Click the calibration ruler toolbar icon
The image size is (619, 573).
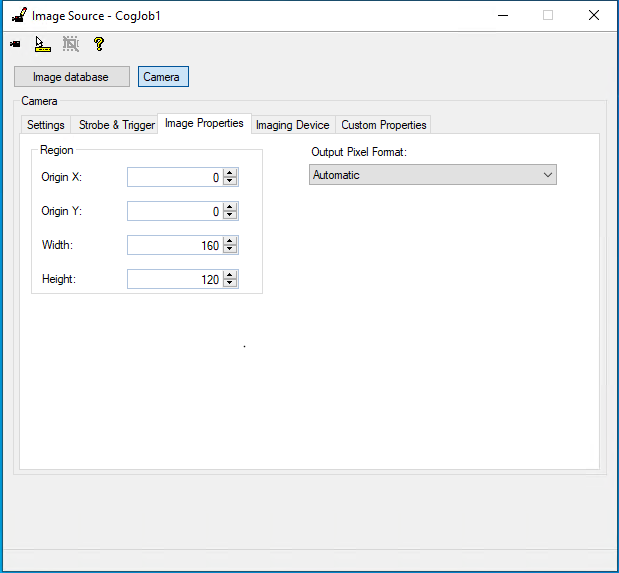point(42,44)
